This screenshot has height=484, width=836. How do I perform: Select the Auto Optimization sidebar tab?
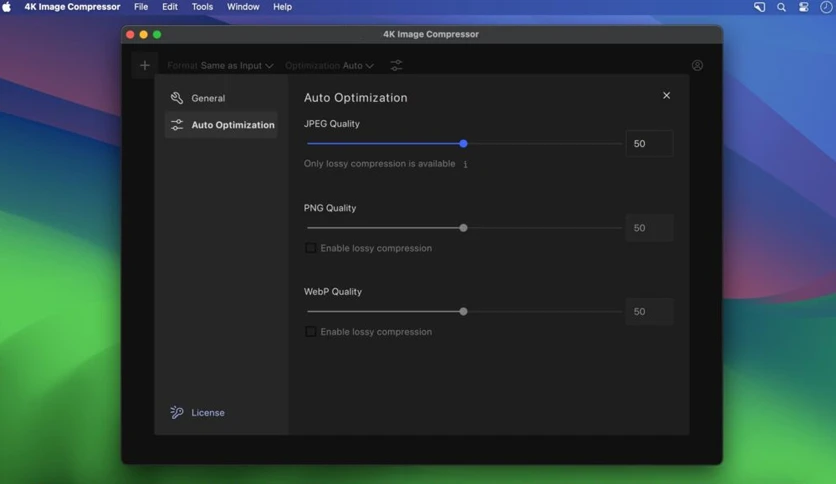[221, 125]
